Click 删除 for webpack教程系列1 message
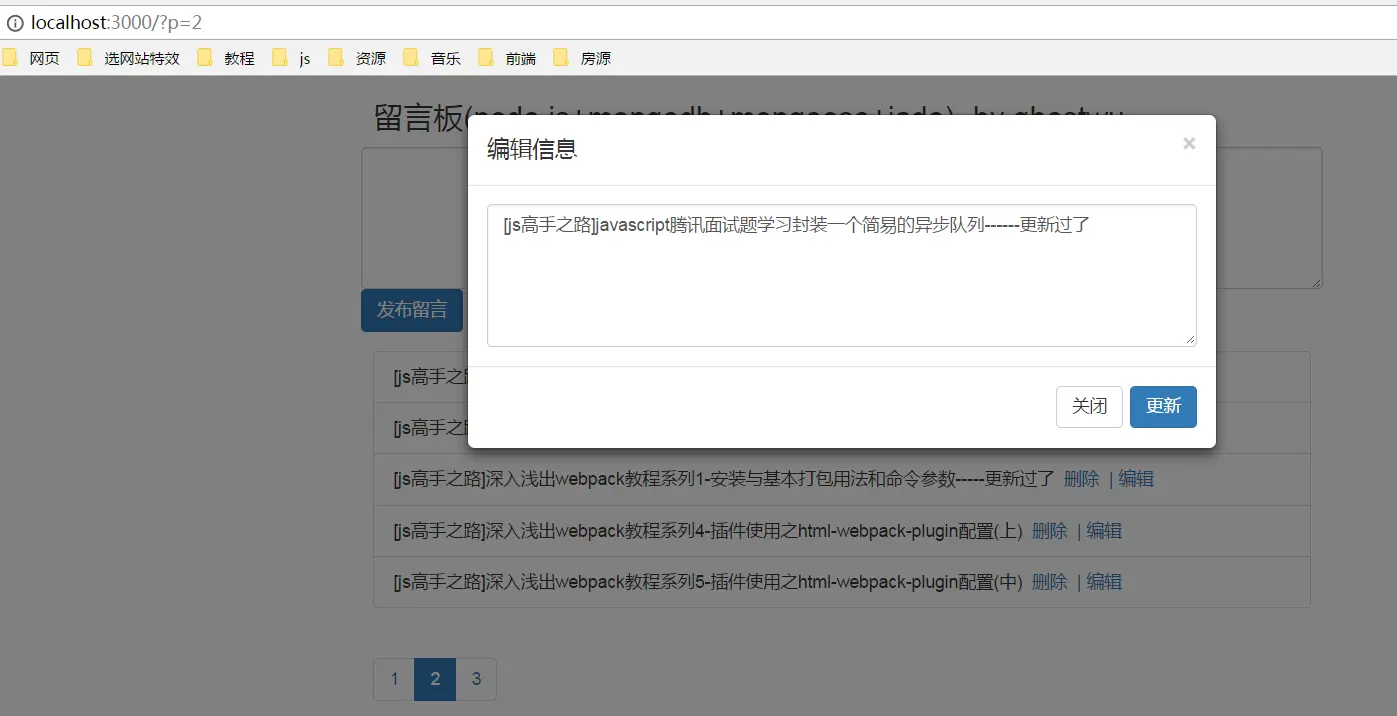Viewport: 1397px width, 716px height. tap(1082, 479)
